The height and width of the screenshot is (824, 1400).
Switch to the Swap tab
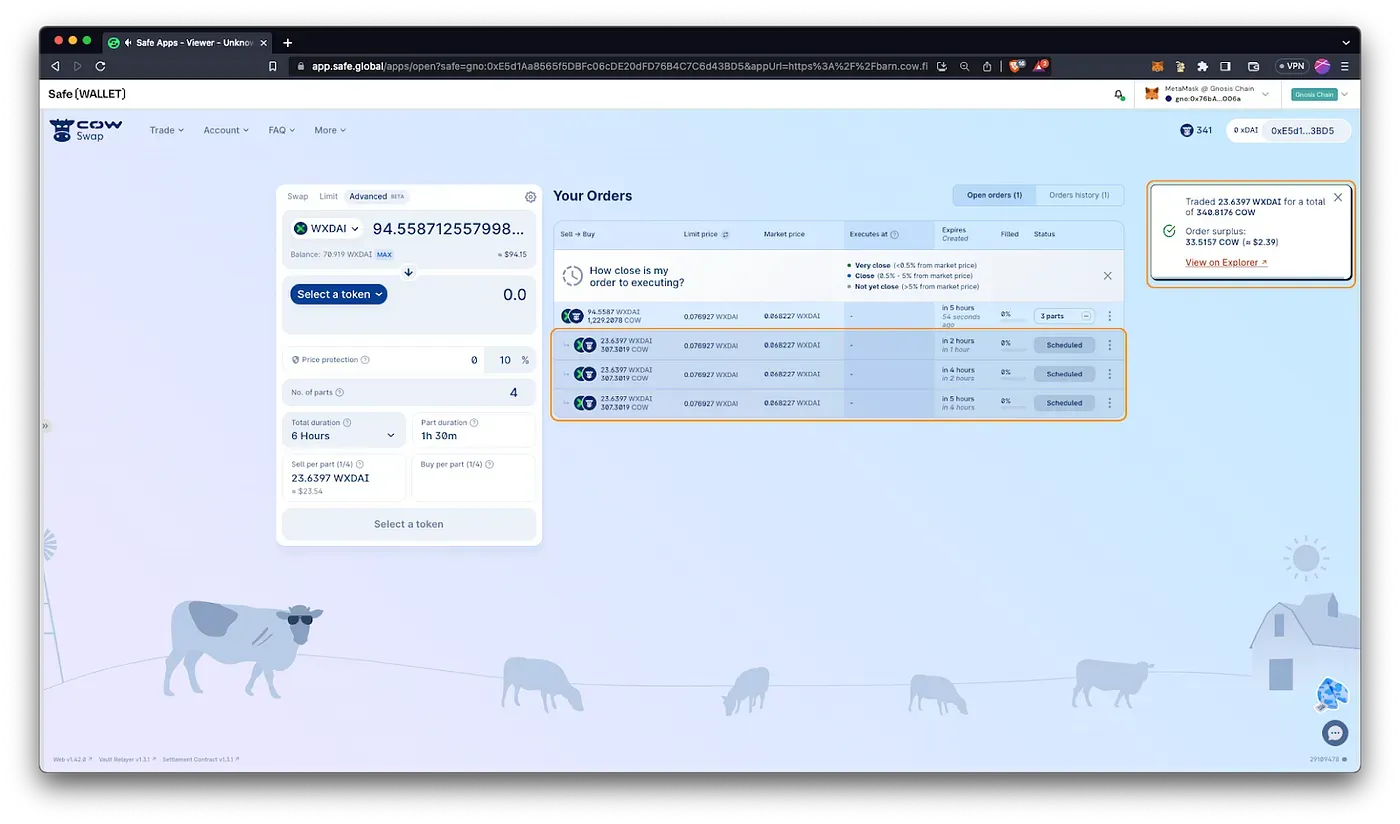click(x=297, y=197)
